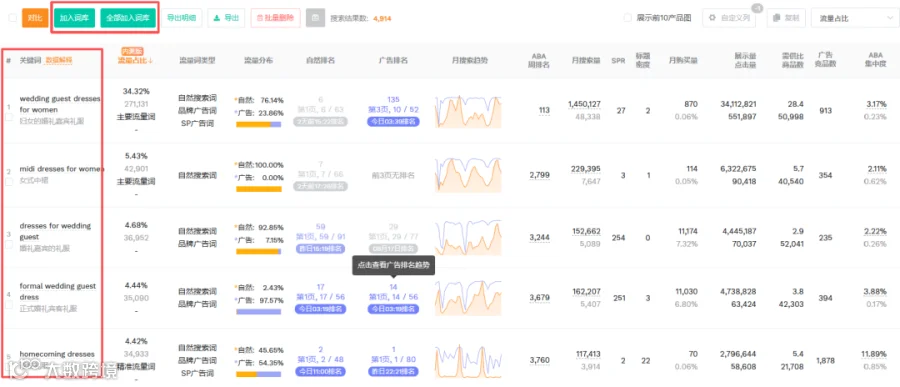This screenshot has width=900, height=387.
Task: Toggle the select-all checkbox beside 对比
Action: (13, 18)
